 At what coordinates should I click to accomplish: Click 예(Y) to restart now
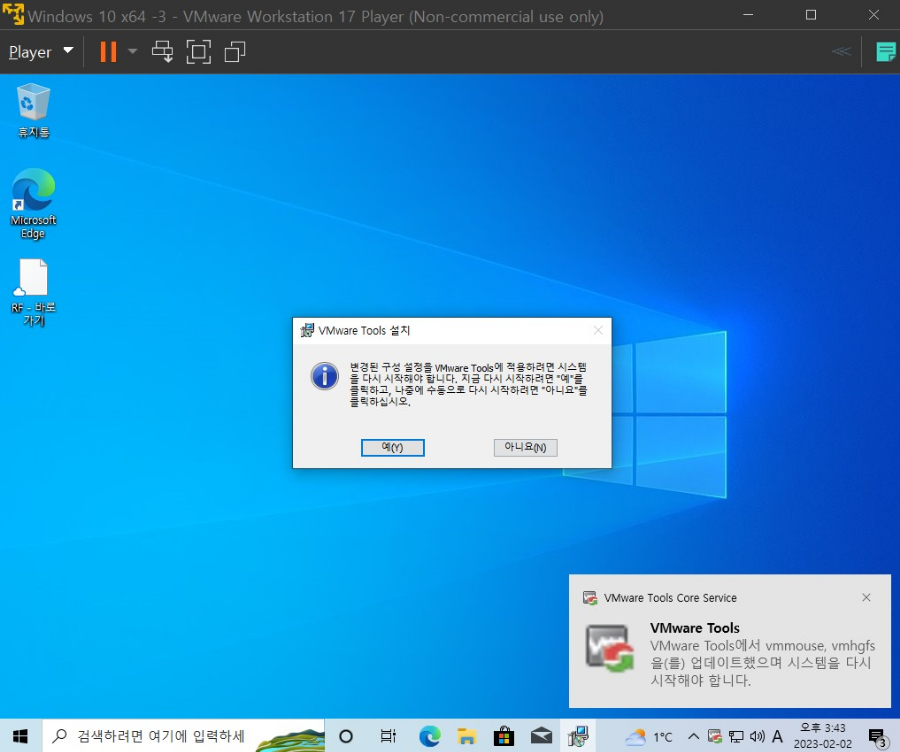pos(393,447)
